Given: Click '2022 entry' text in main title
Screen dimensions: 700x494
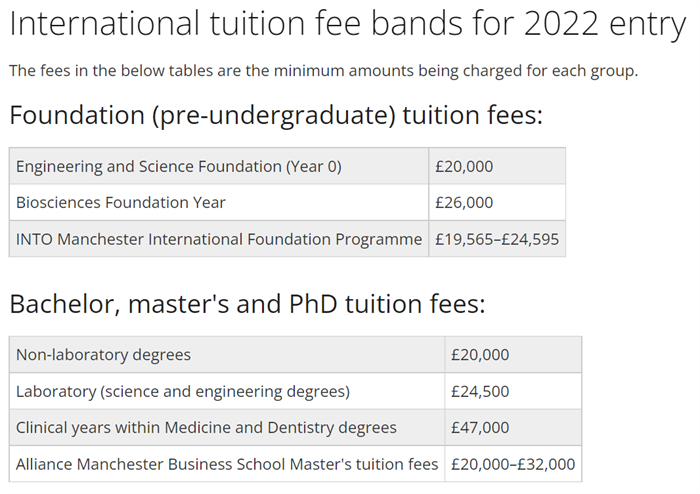Looking at the screenshot, I should (x=605, y=23).
